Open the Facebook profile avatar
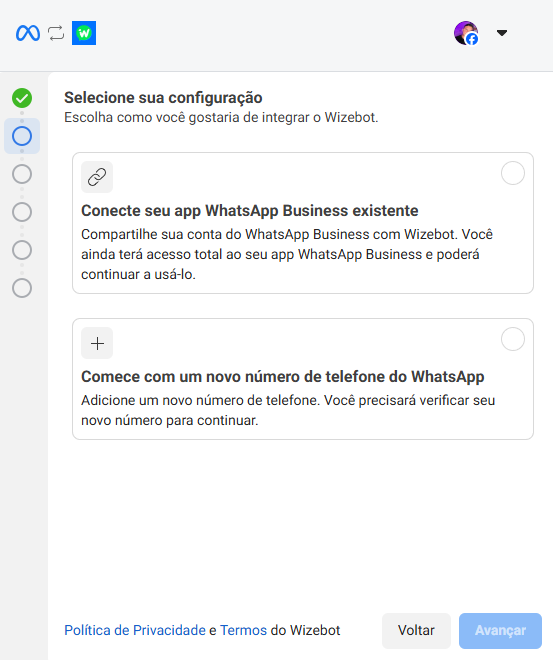This screenshot has height=660, width=553. pyautogui.click(x=466, y=33)
